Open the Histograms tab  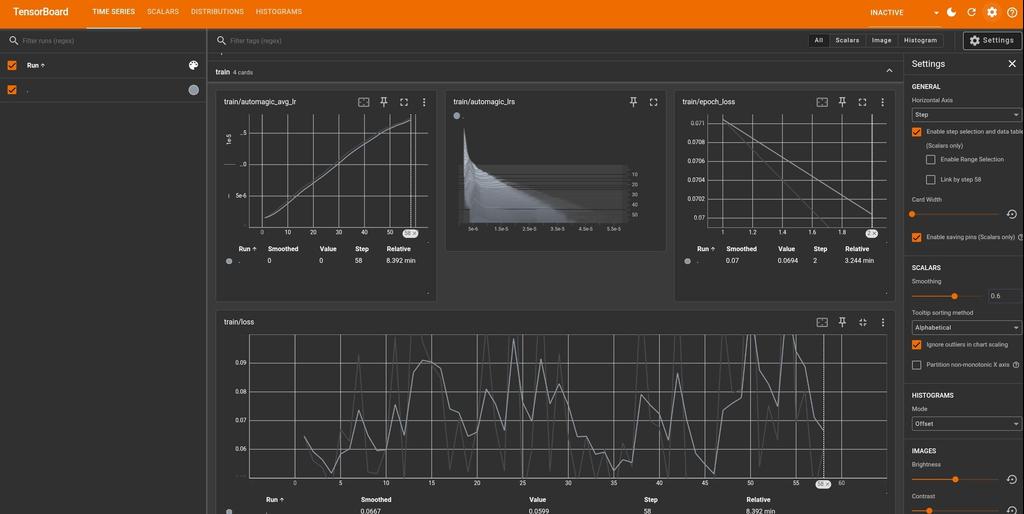pos(278,12)
